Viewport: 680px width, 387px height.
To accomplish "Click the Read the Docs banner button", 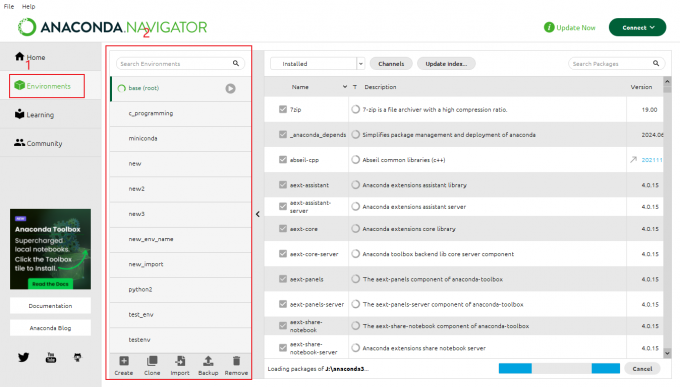I will point(50,284).
